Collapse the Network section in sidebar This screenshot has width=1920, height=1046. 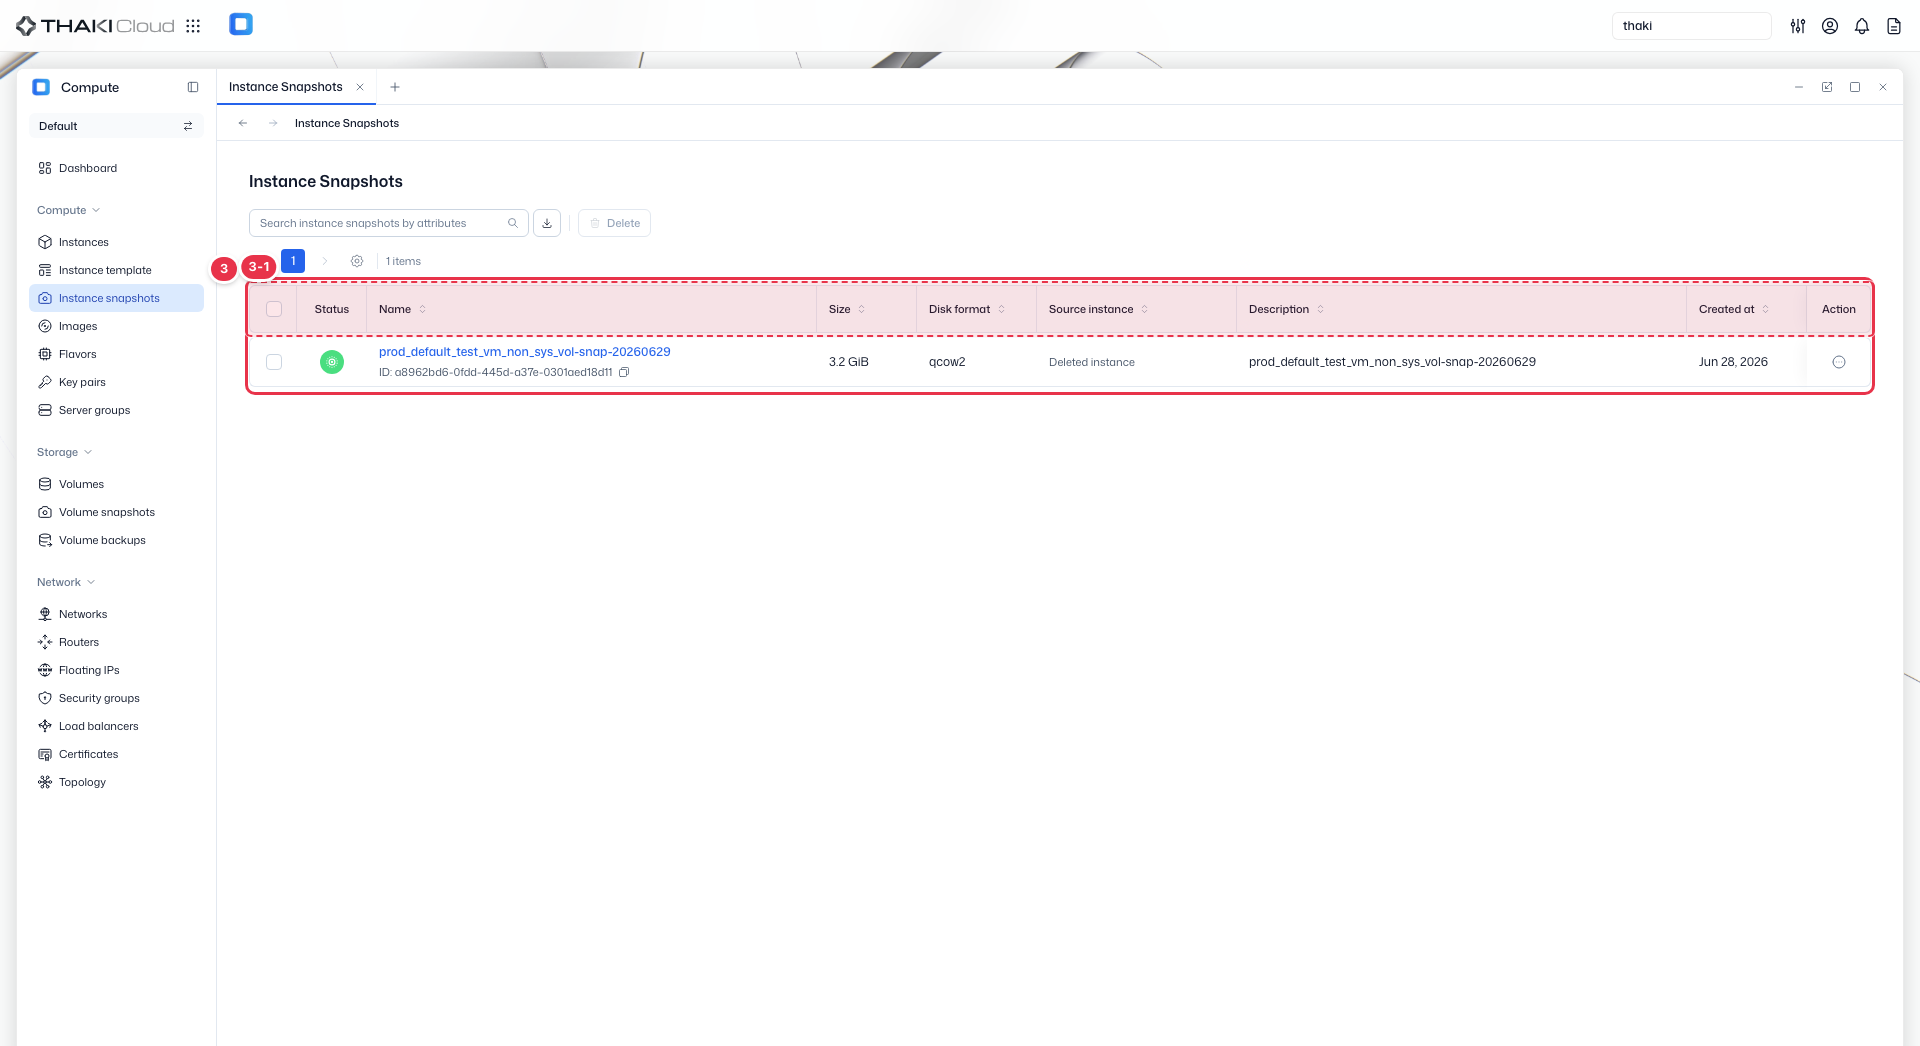coord(66,582)
